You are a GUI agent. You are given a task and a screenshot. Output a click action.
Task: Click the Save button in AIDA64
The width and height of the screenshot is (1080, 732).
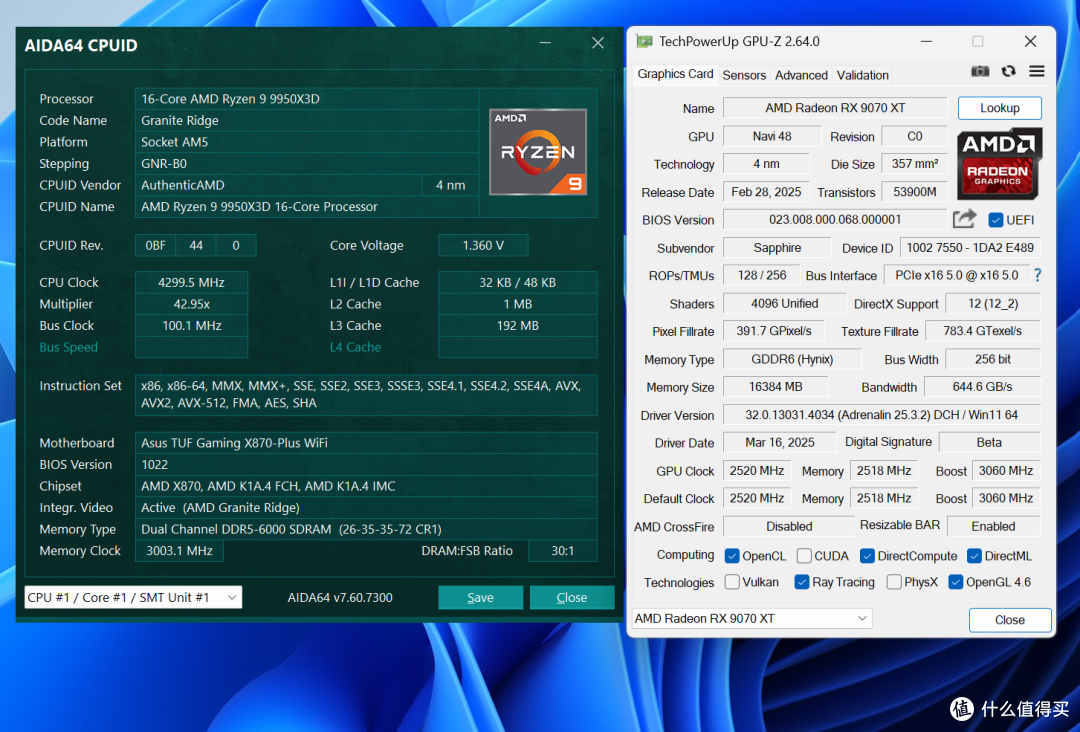(x=480, y=597)
